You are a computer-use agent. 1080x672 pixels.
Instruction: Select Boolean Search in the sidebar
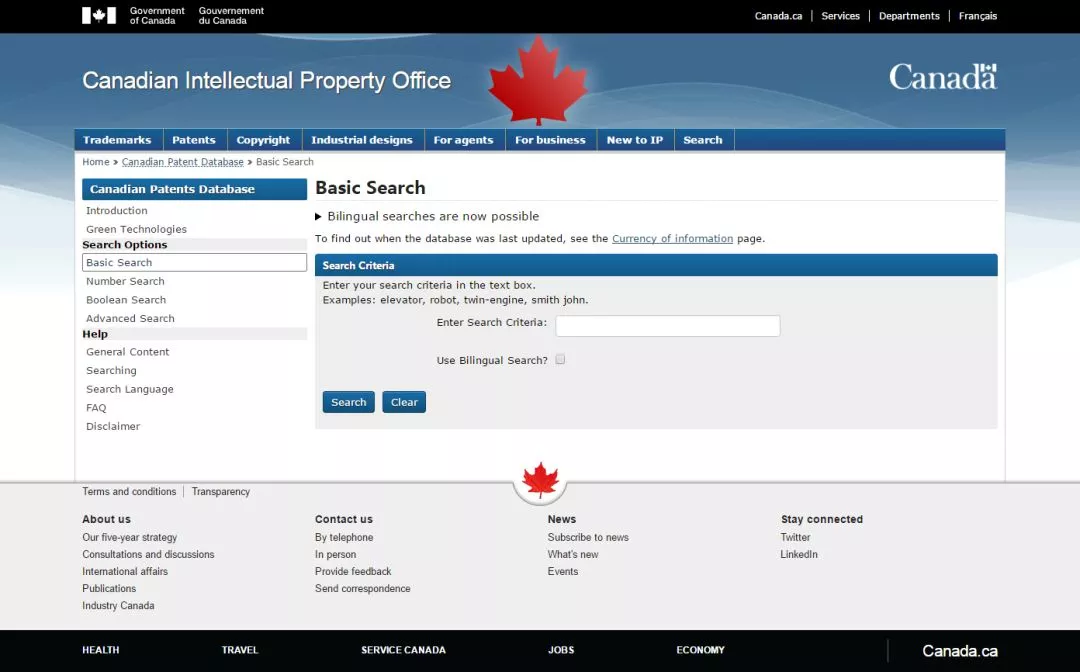pyautogui.click(x=126, y=300)
